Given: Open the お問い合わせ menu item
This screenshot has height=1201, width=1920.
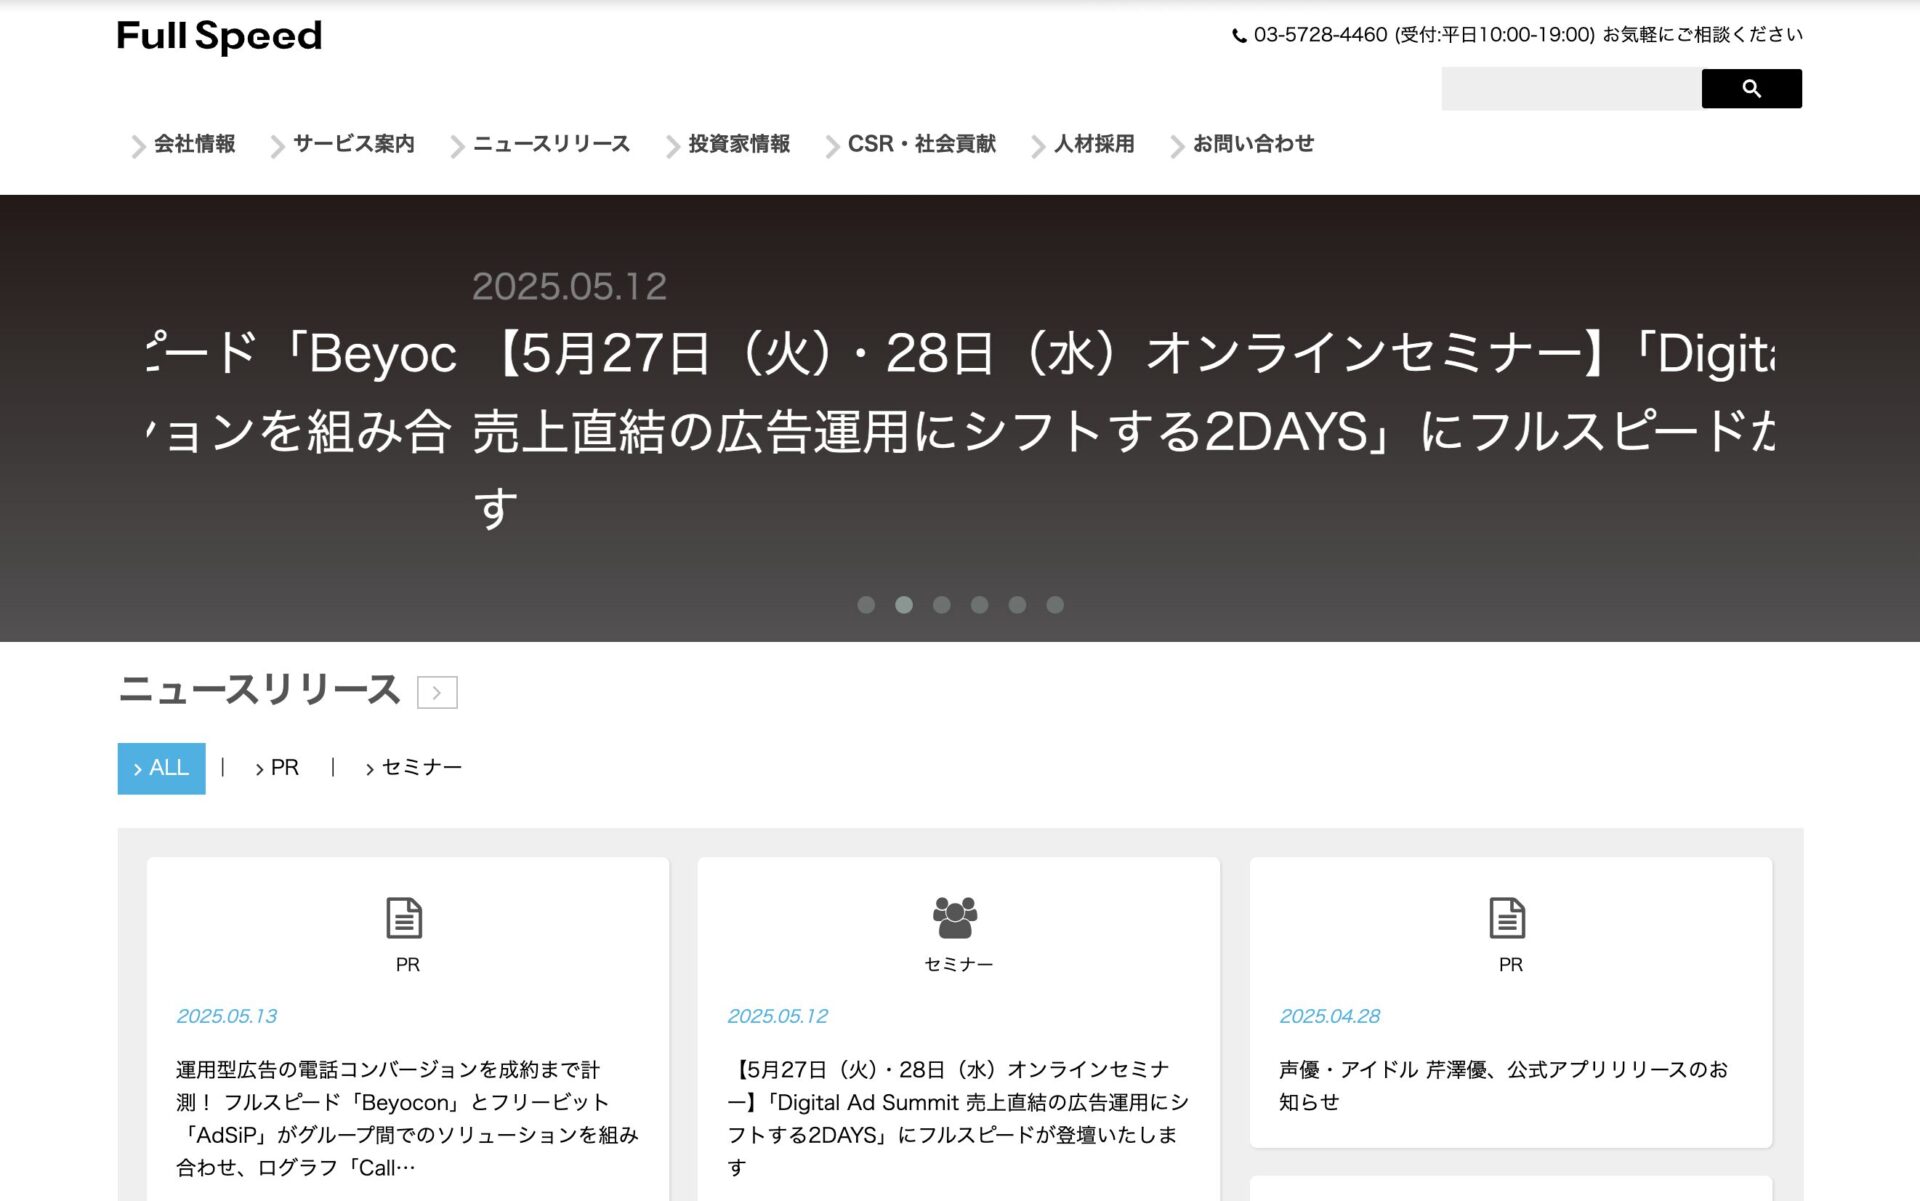Looking at the screenshot, I should click(1253, 144).
